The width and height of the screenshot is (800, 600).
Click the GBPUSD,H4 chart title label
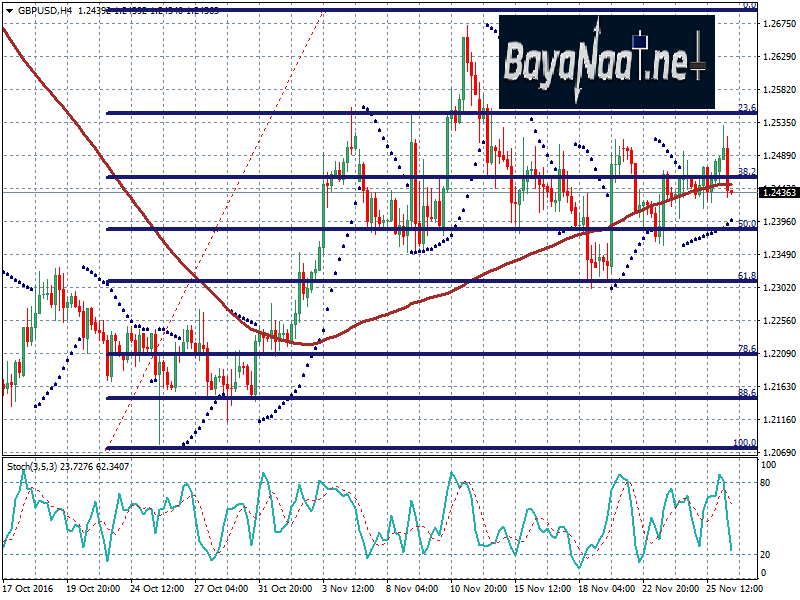[x=40, y=10]
